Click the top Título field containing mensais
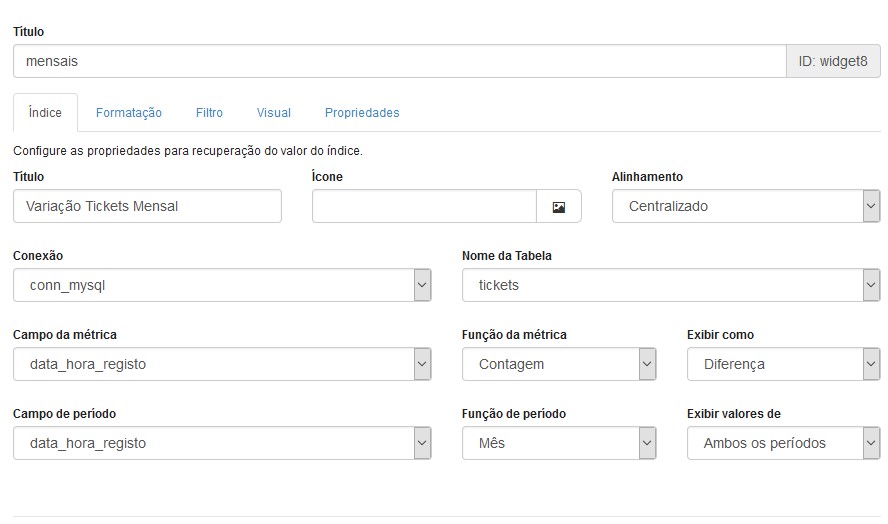The width and height of the screenshot is (888, 524). pos(399,61)
